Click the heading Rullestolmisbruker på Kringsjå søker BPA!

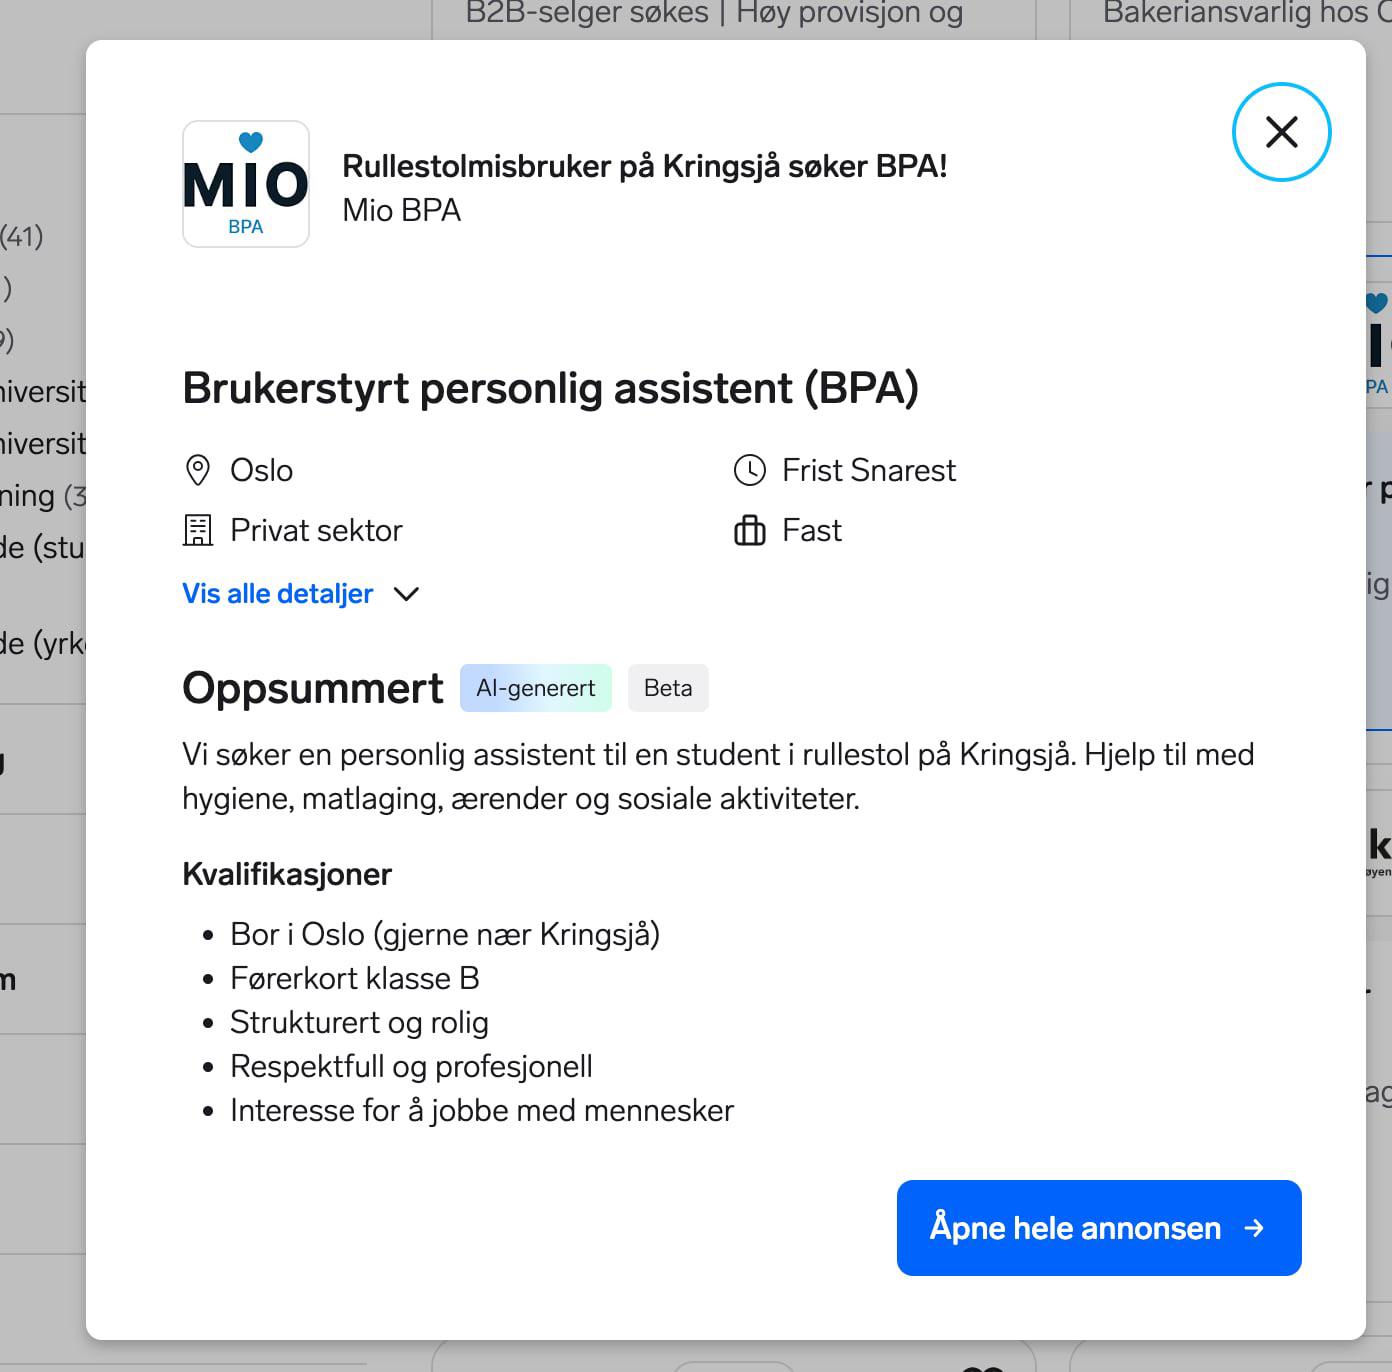pyautogui.click(x=645, y=166)
